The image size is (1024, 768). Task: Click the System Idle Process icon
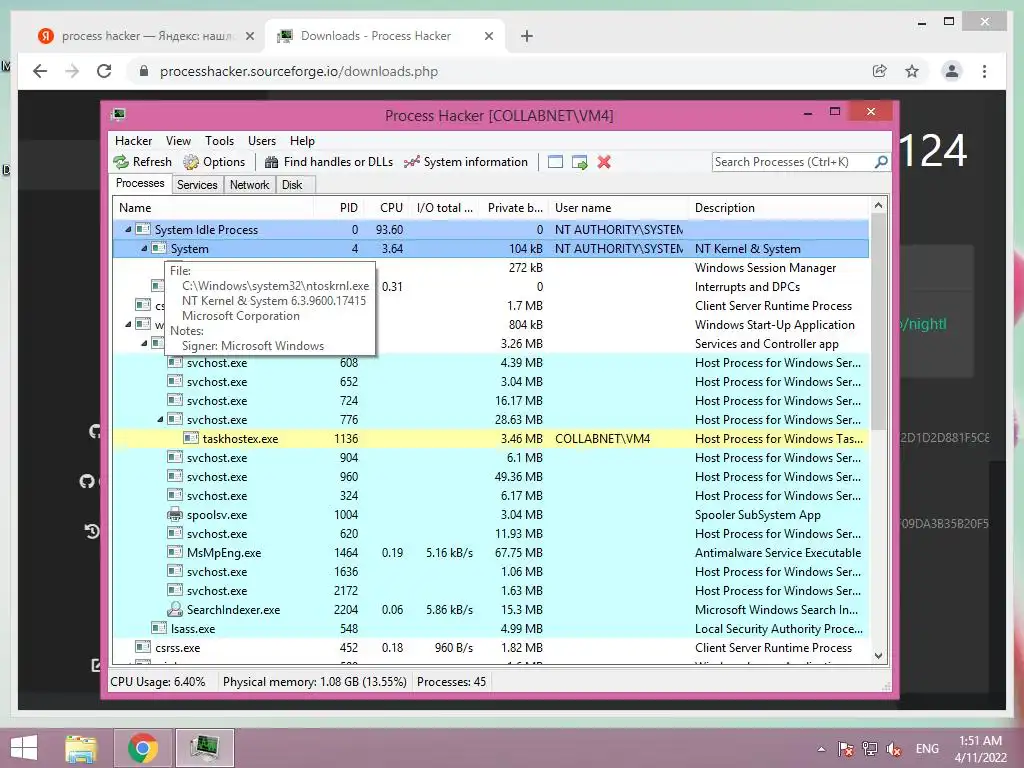pos(143,229)
